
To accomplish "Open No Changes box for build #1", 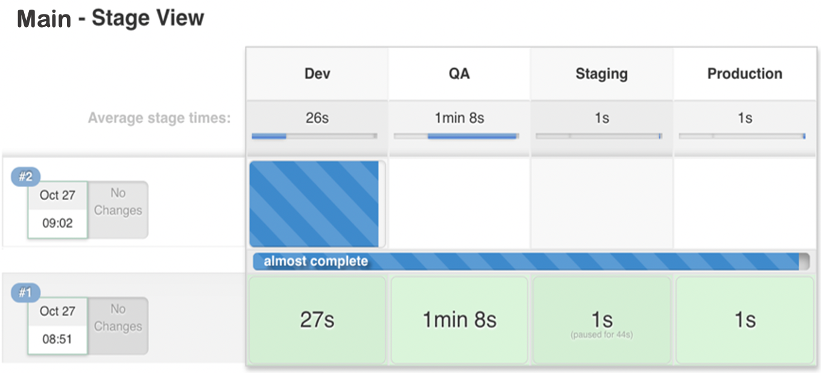I will [x=118, y=326].
